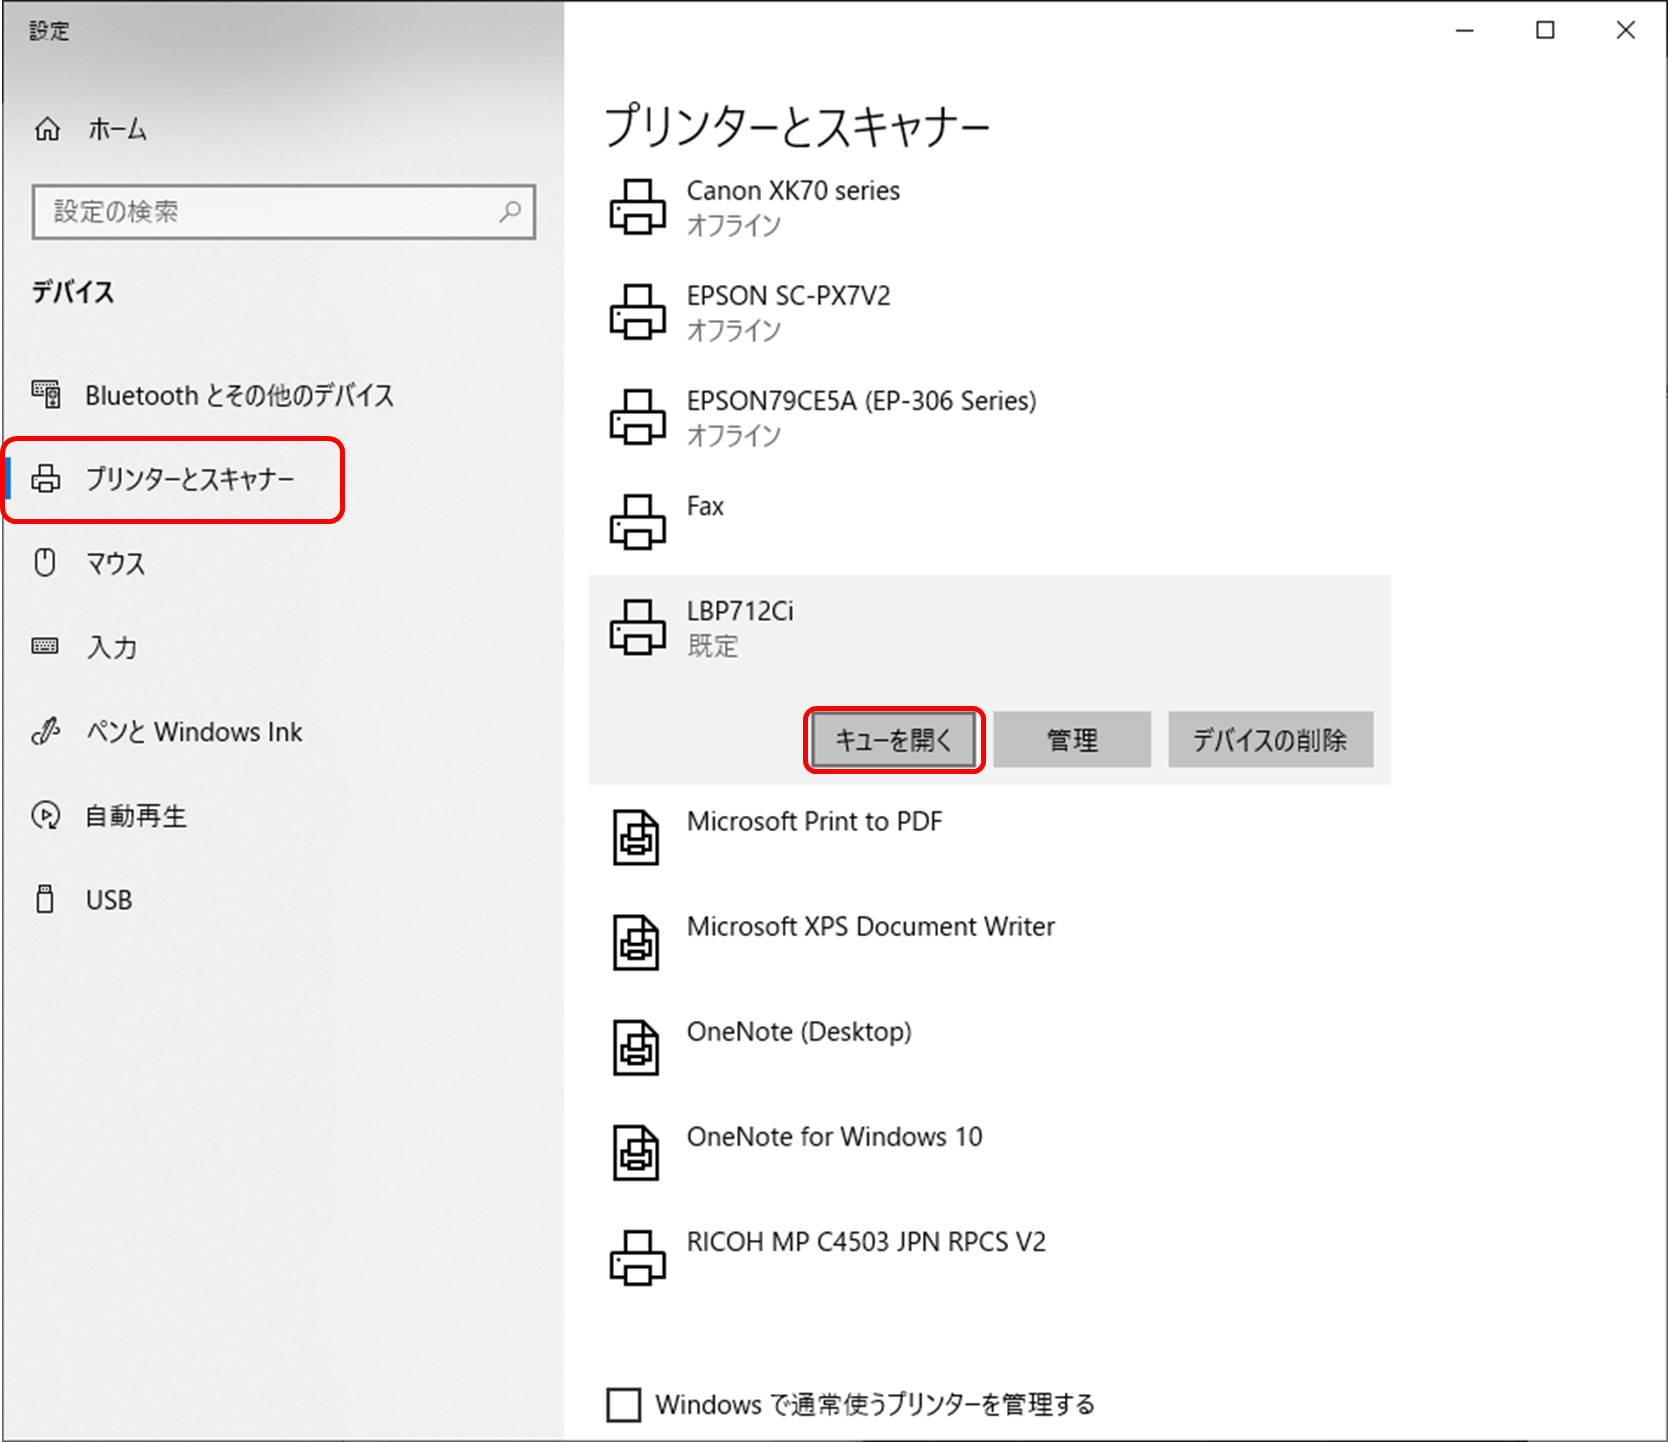Viewport: 1668px width, 1442px height.
Task: Maximize the 設定 window
Action: click(x=1545, y=30)
